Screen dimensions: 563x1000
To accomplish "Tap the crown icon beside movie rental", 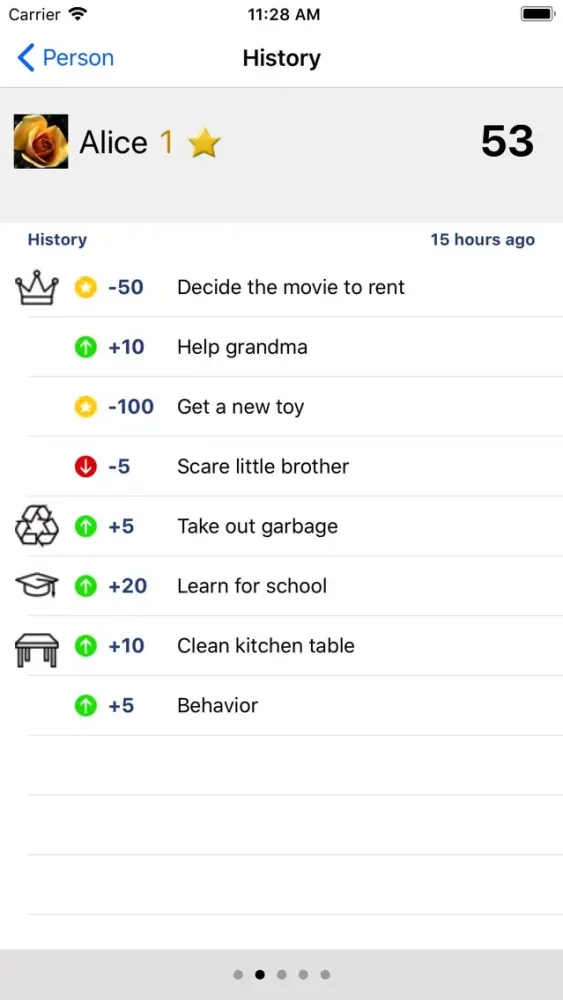I will pos(36,288).
